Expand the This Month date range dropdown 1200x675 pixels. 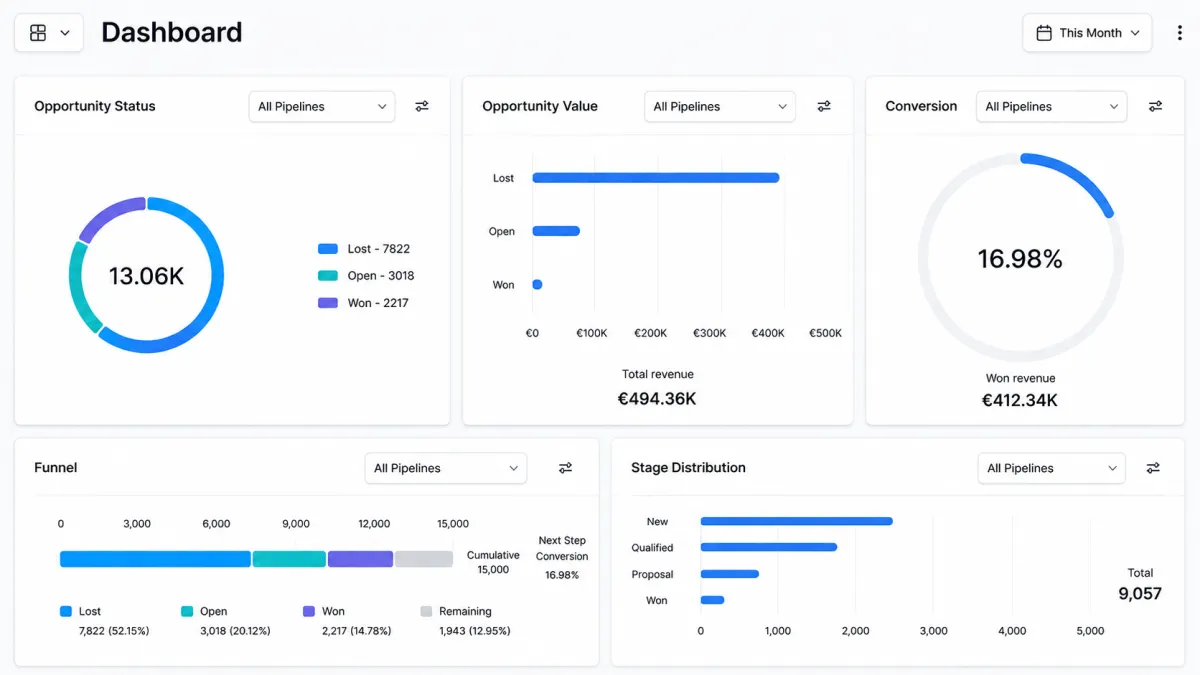[1087, 33]
